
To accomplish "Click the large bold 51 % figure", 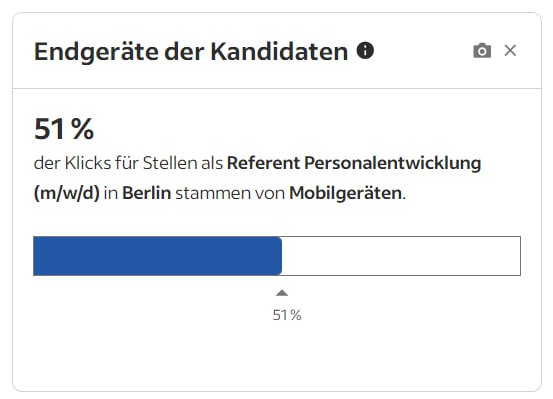I will click(x=64, y=129).
